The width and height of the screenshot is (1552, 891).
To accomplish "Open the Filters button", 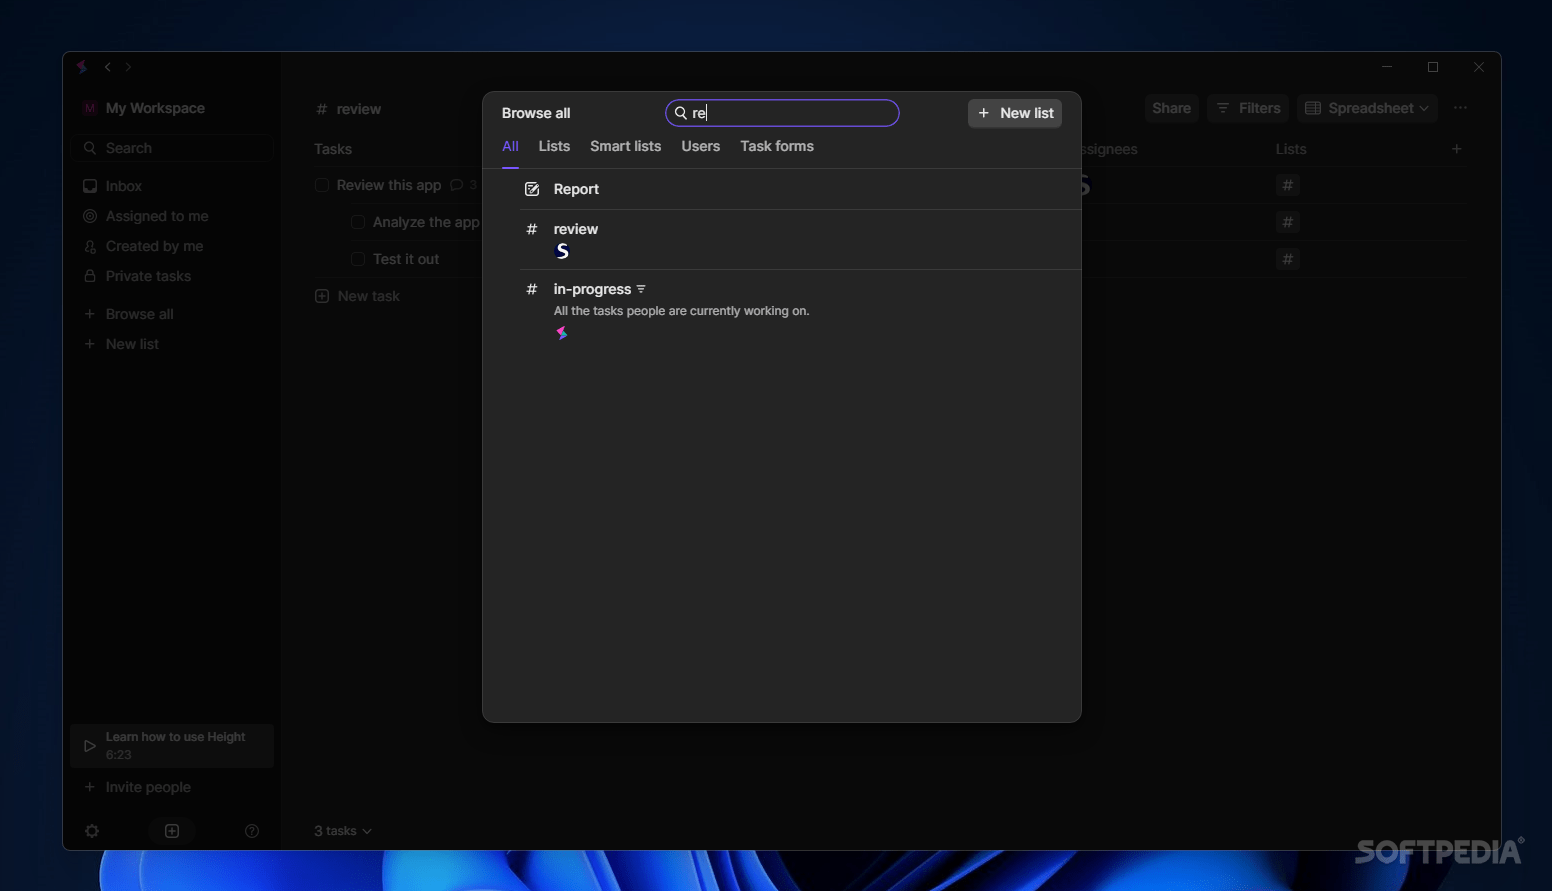I will [x=1248, y=108].
